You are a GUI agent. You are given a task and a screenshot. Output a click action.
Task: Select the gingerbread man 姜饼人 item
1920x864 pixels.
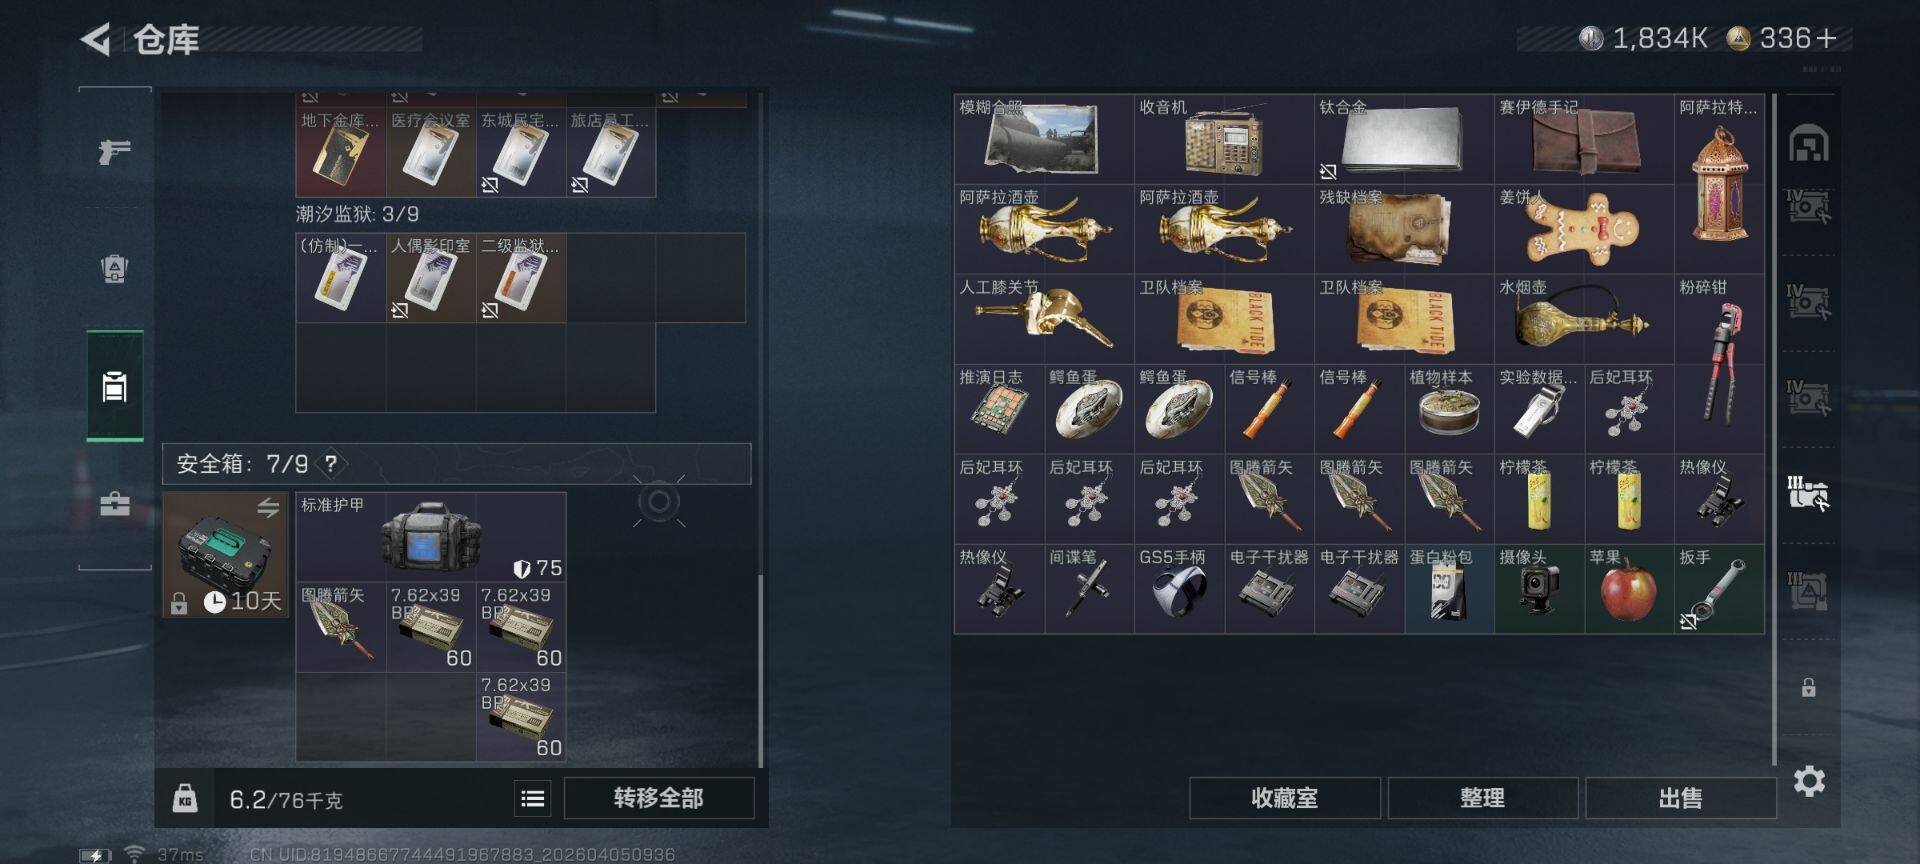(x=1584, y=229)
